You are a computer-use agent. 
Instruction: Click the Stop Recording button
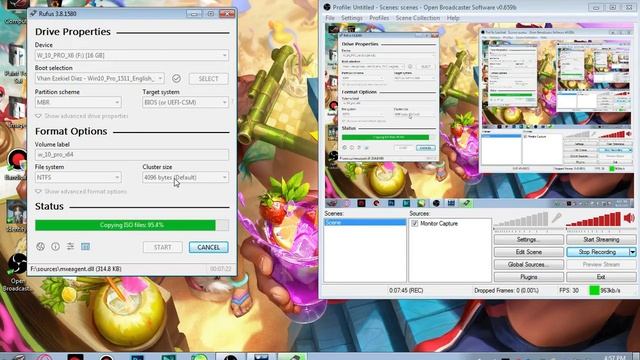coord(598,252)
